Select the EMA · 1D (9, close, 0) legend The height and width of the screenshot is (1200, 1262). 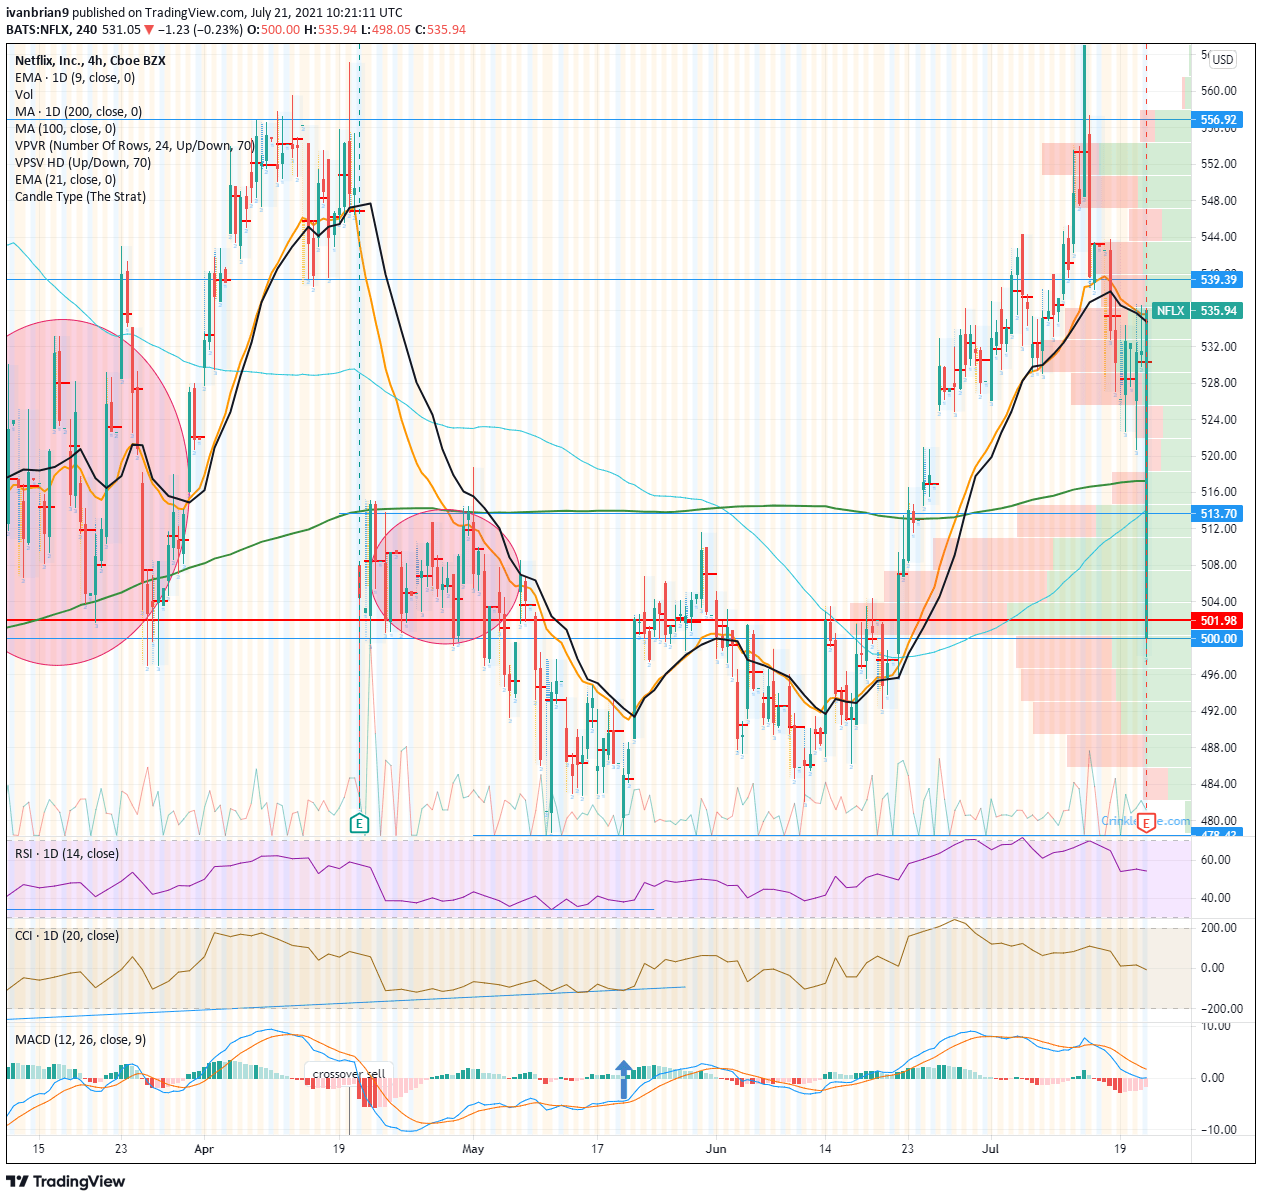(x=75, y=77)
